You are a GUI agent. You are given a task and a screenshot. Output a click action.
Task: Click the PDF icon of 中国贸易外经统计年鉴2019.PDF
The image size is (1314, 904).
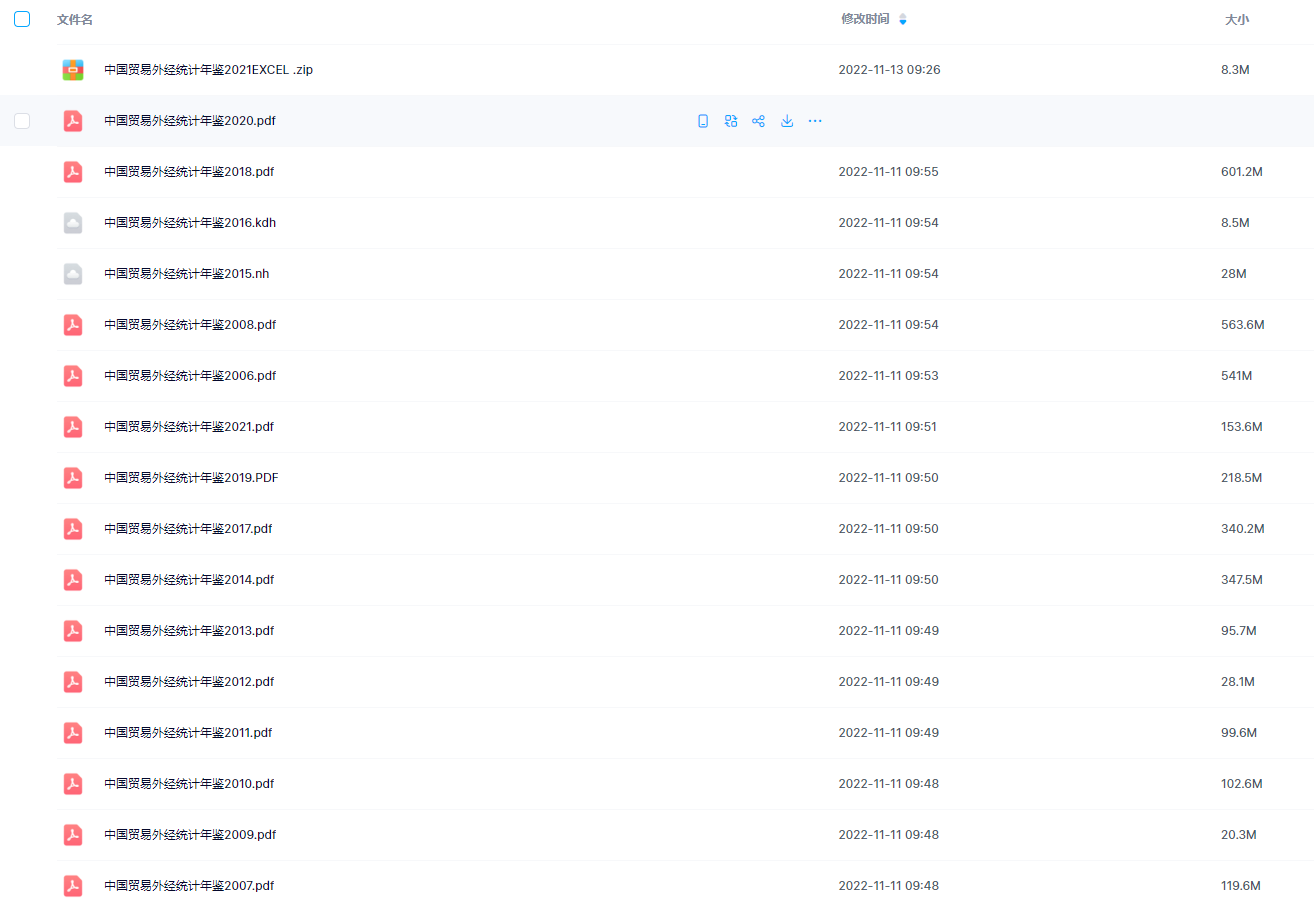tap(73, 478)
